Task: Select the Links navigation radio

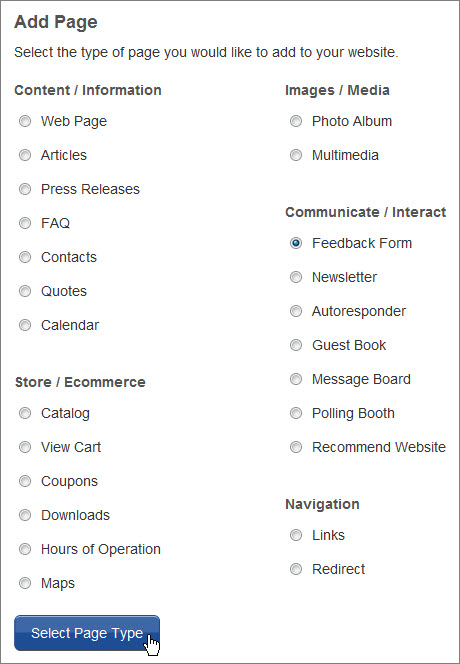Action: (296, 535)
